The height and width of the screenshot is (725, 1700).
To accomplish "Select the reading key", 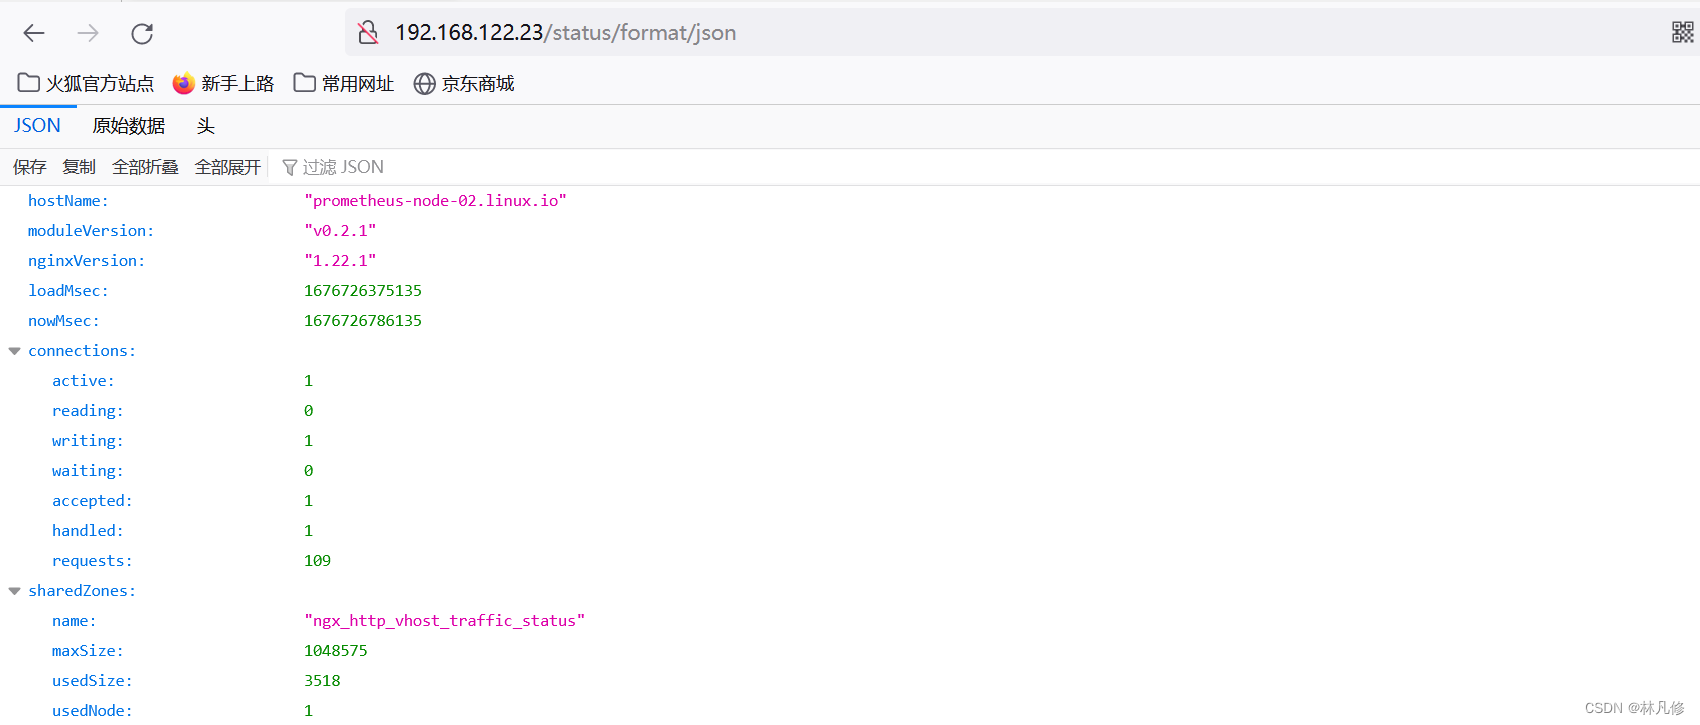I will (x=88, y=411).
